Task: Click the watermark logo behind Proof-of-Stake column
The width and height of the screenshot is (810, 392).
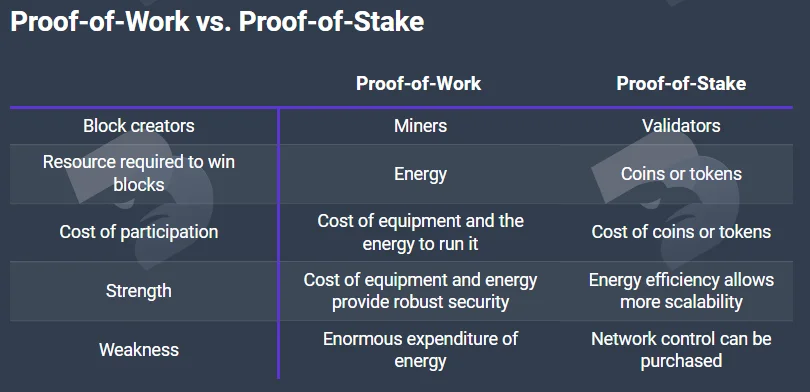Action: [666, 201]
